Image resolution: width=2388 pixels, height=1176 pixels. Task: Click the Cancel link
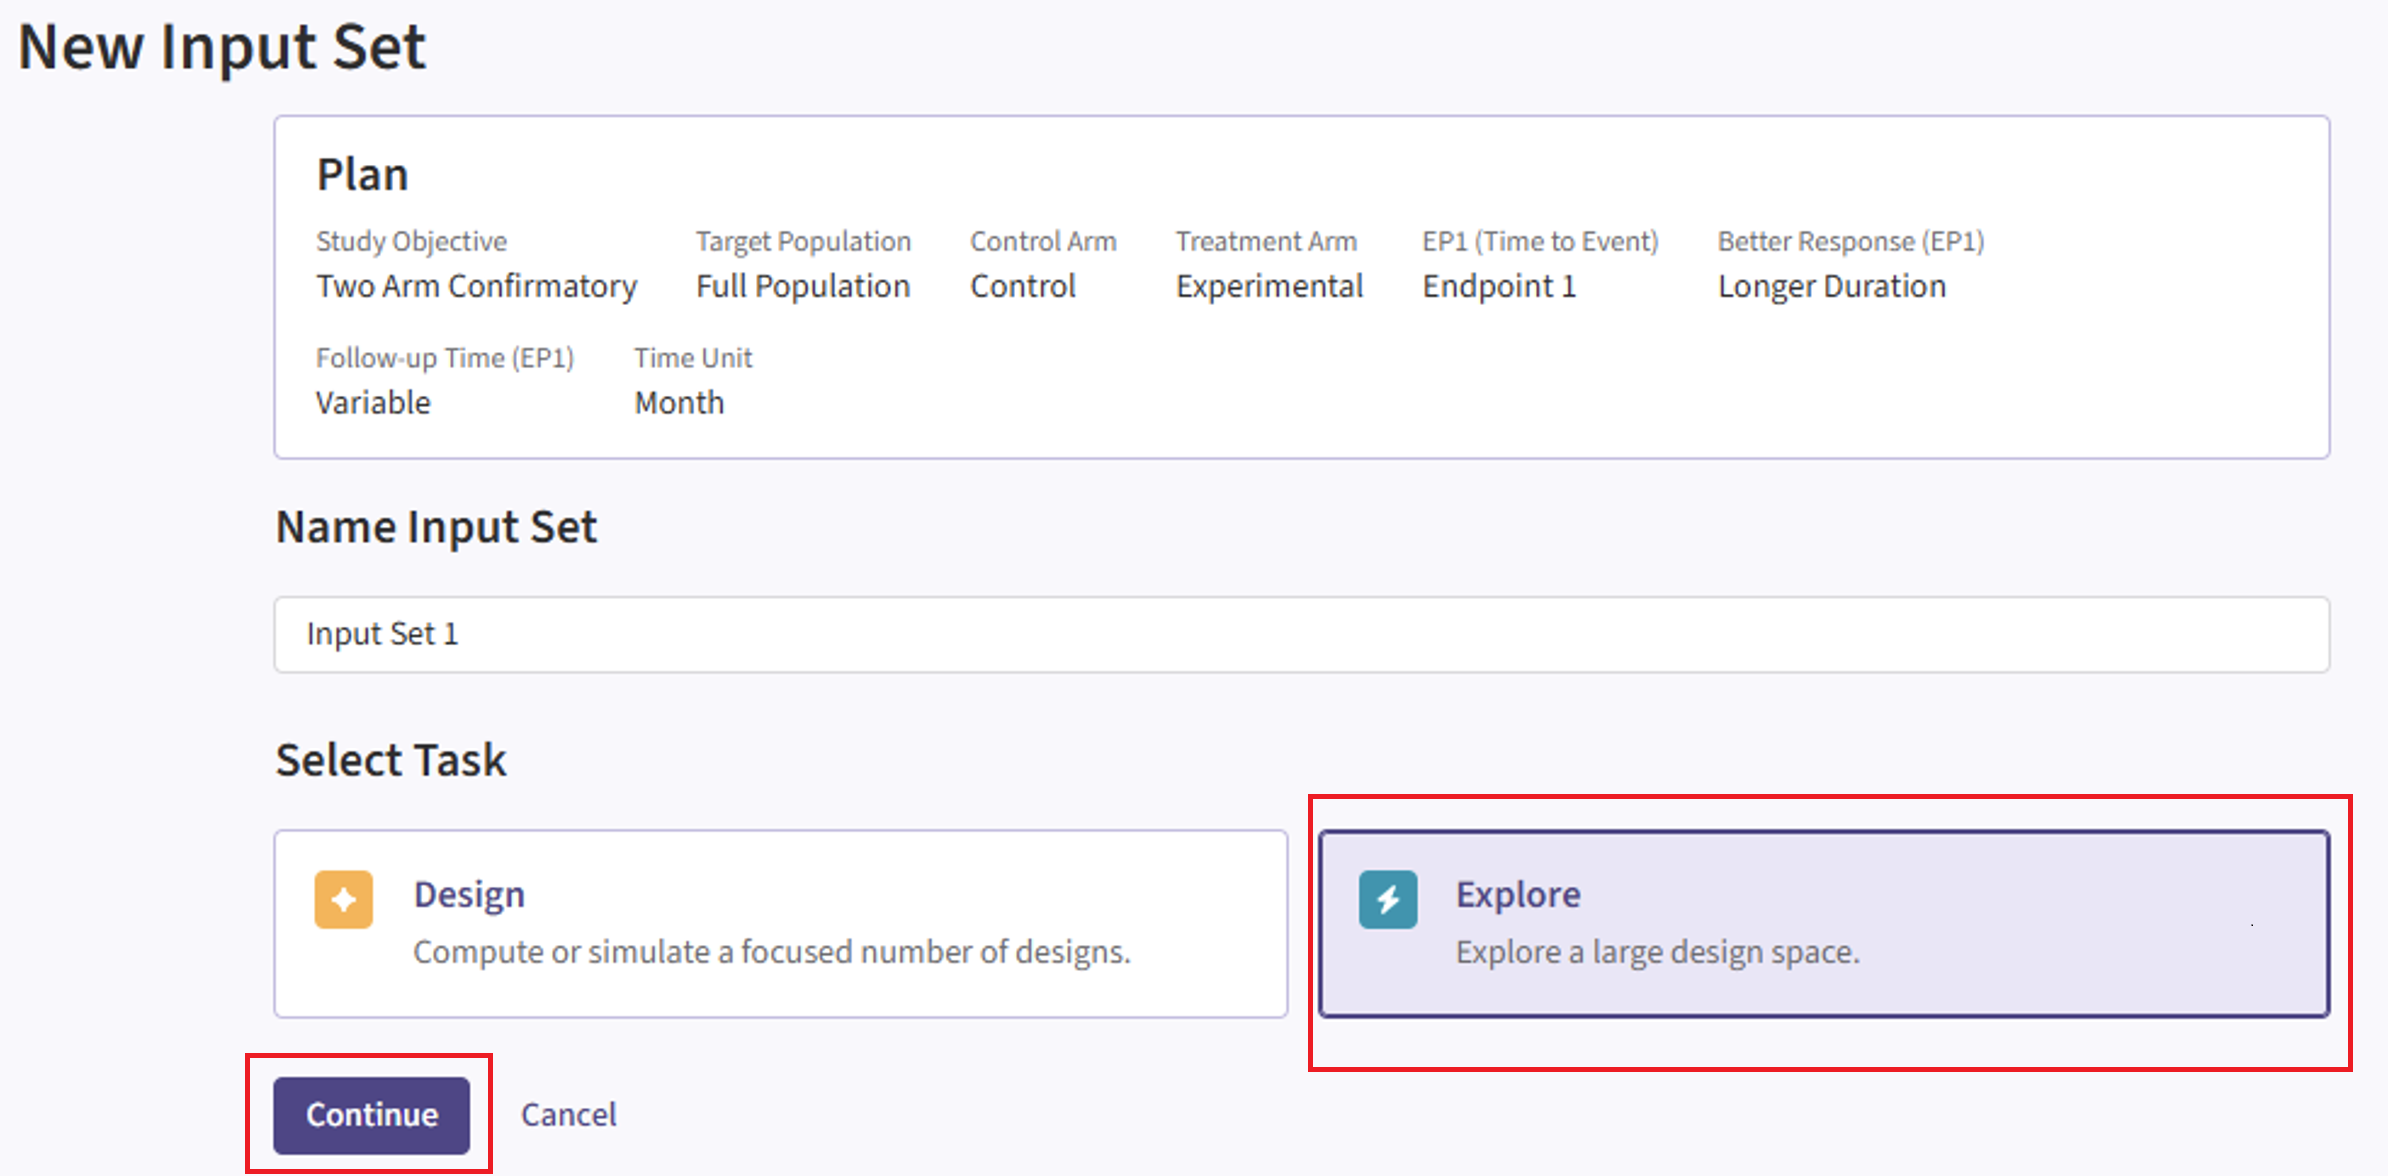568,1114
